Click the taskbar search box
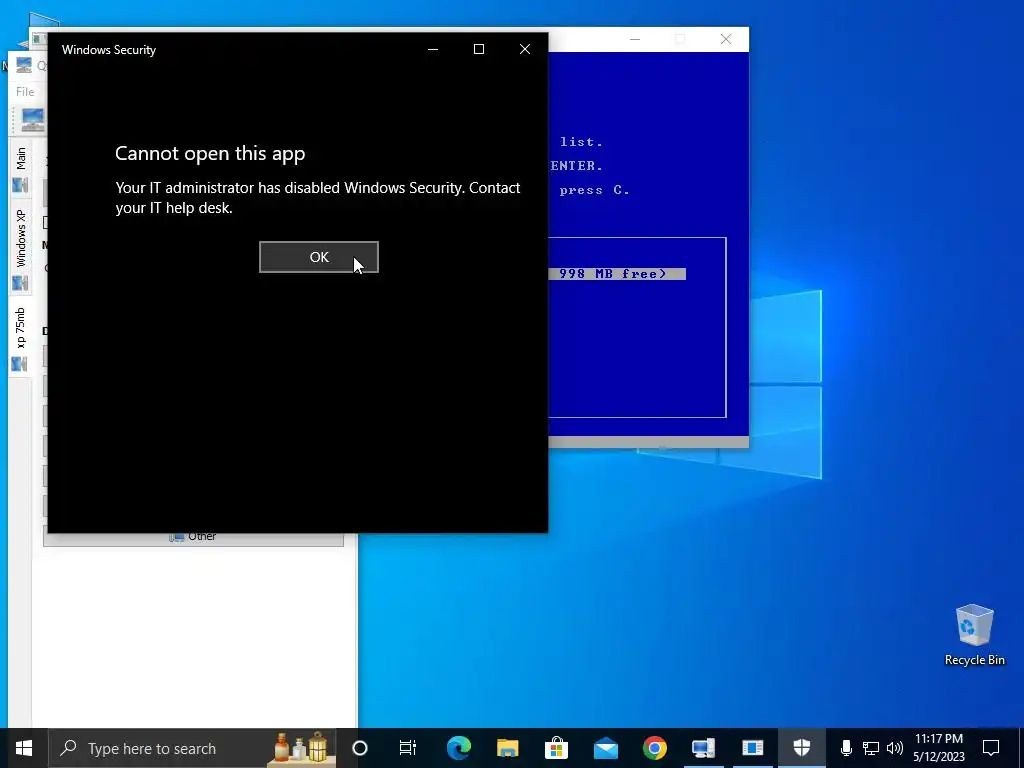Image resolution: width=1024 pixels, height=768 pixels. coord(193,748)
